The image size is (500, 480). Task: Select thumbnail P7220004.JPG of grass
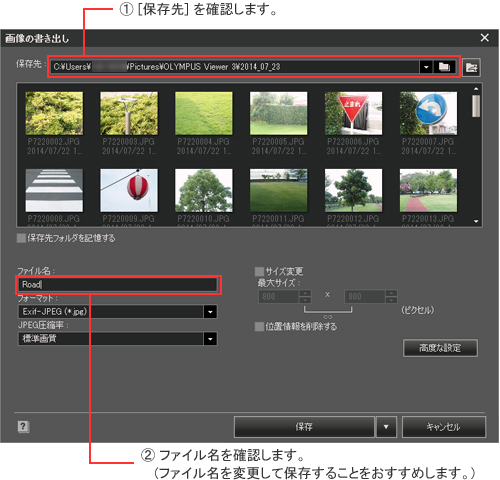click(204, 113)
